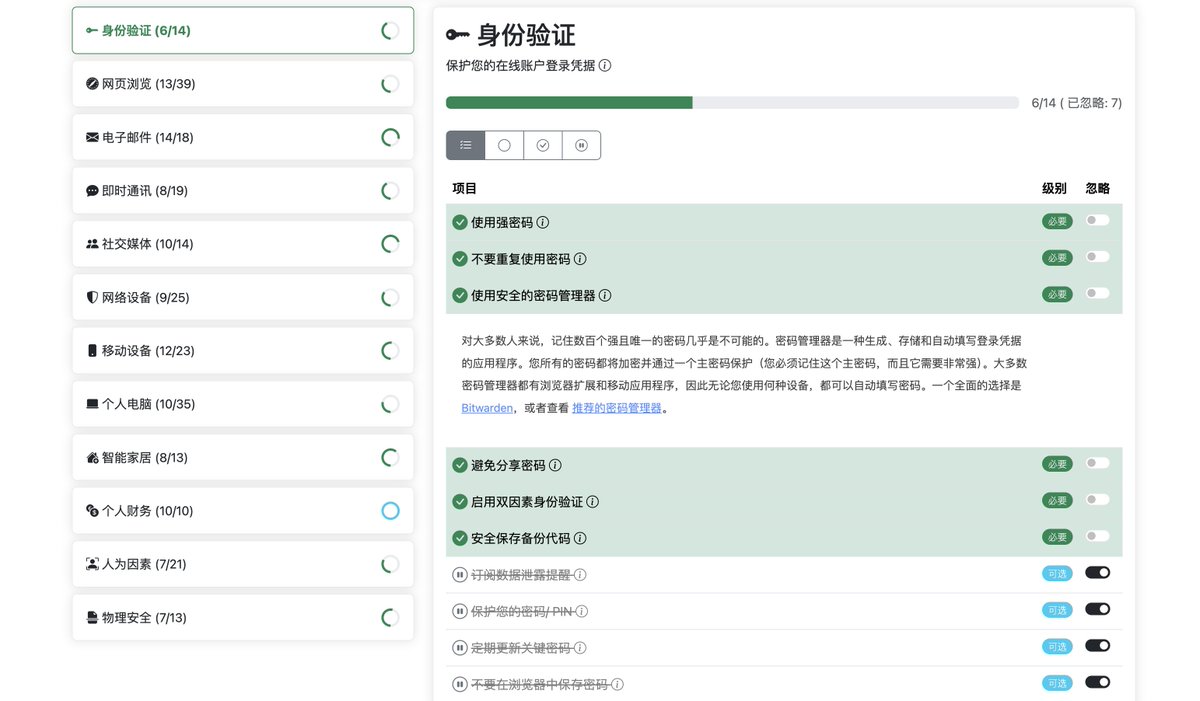
Task: Filter by ignored items pause button
Action: (581, 145)
